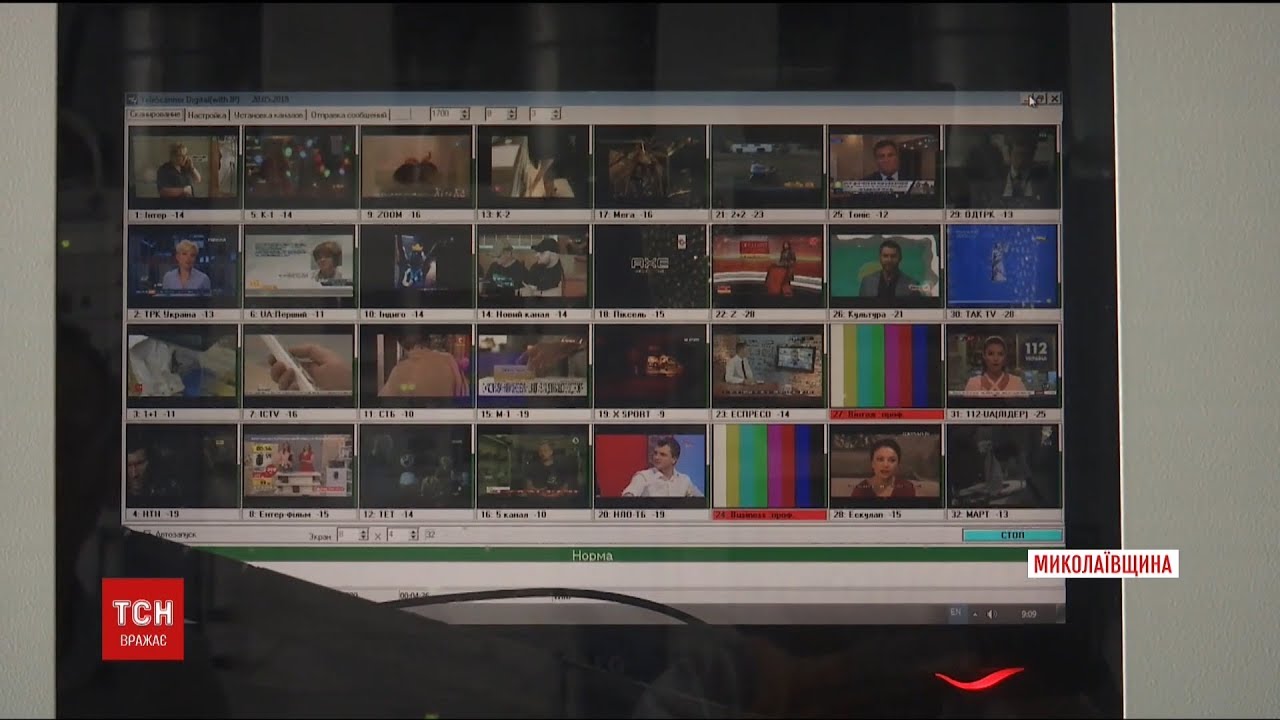Switch to the Настройка tab

point(207,115)
